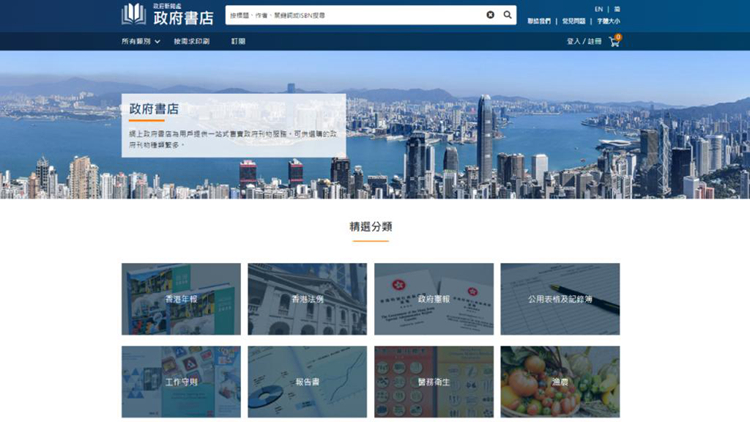
Task: Click the 登入 / 註冊 link
Action: tap(584, 42)
